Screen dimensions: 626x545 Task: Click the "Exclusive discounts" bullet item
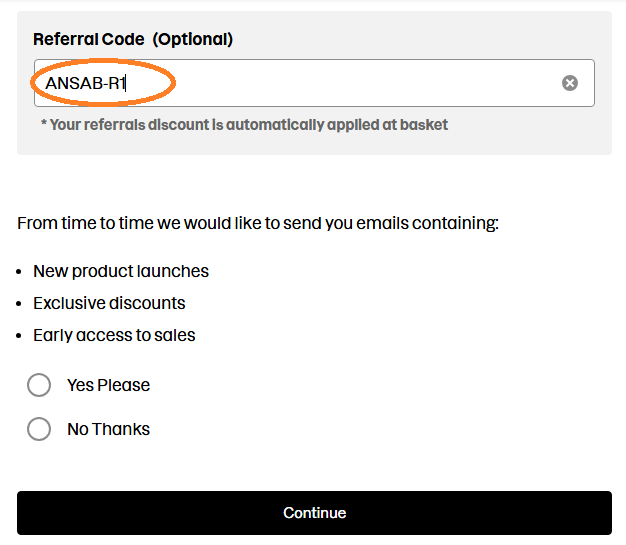click(x=109, y=303)
